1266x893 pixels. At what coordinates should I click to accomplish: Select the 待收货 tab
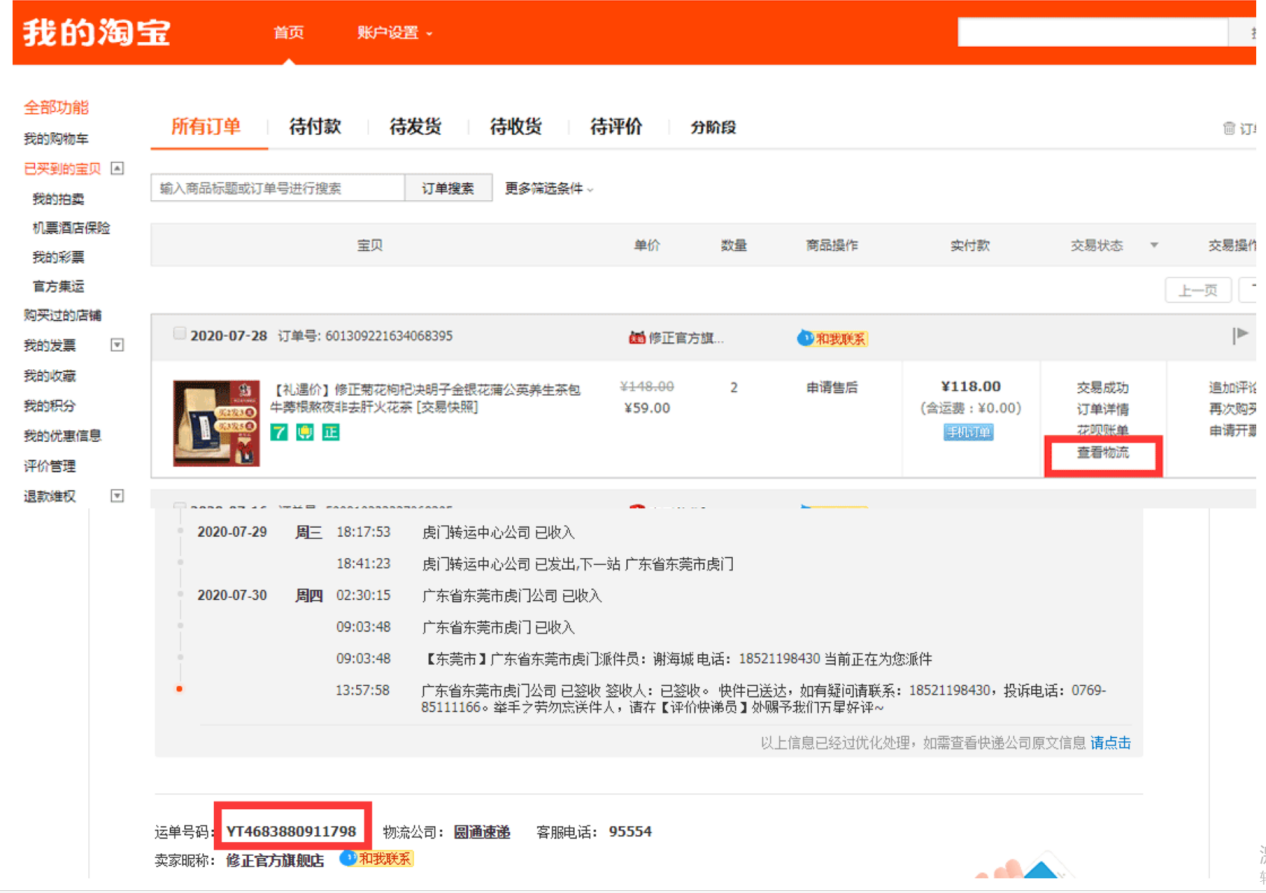(516, 126)
